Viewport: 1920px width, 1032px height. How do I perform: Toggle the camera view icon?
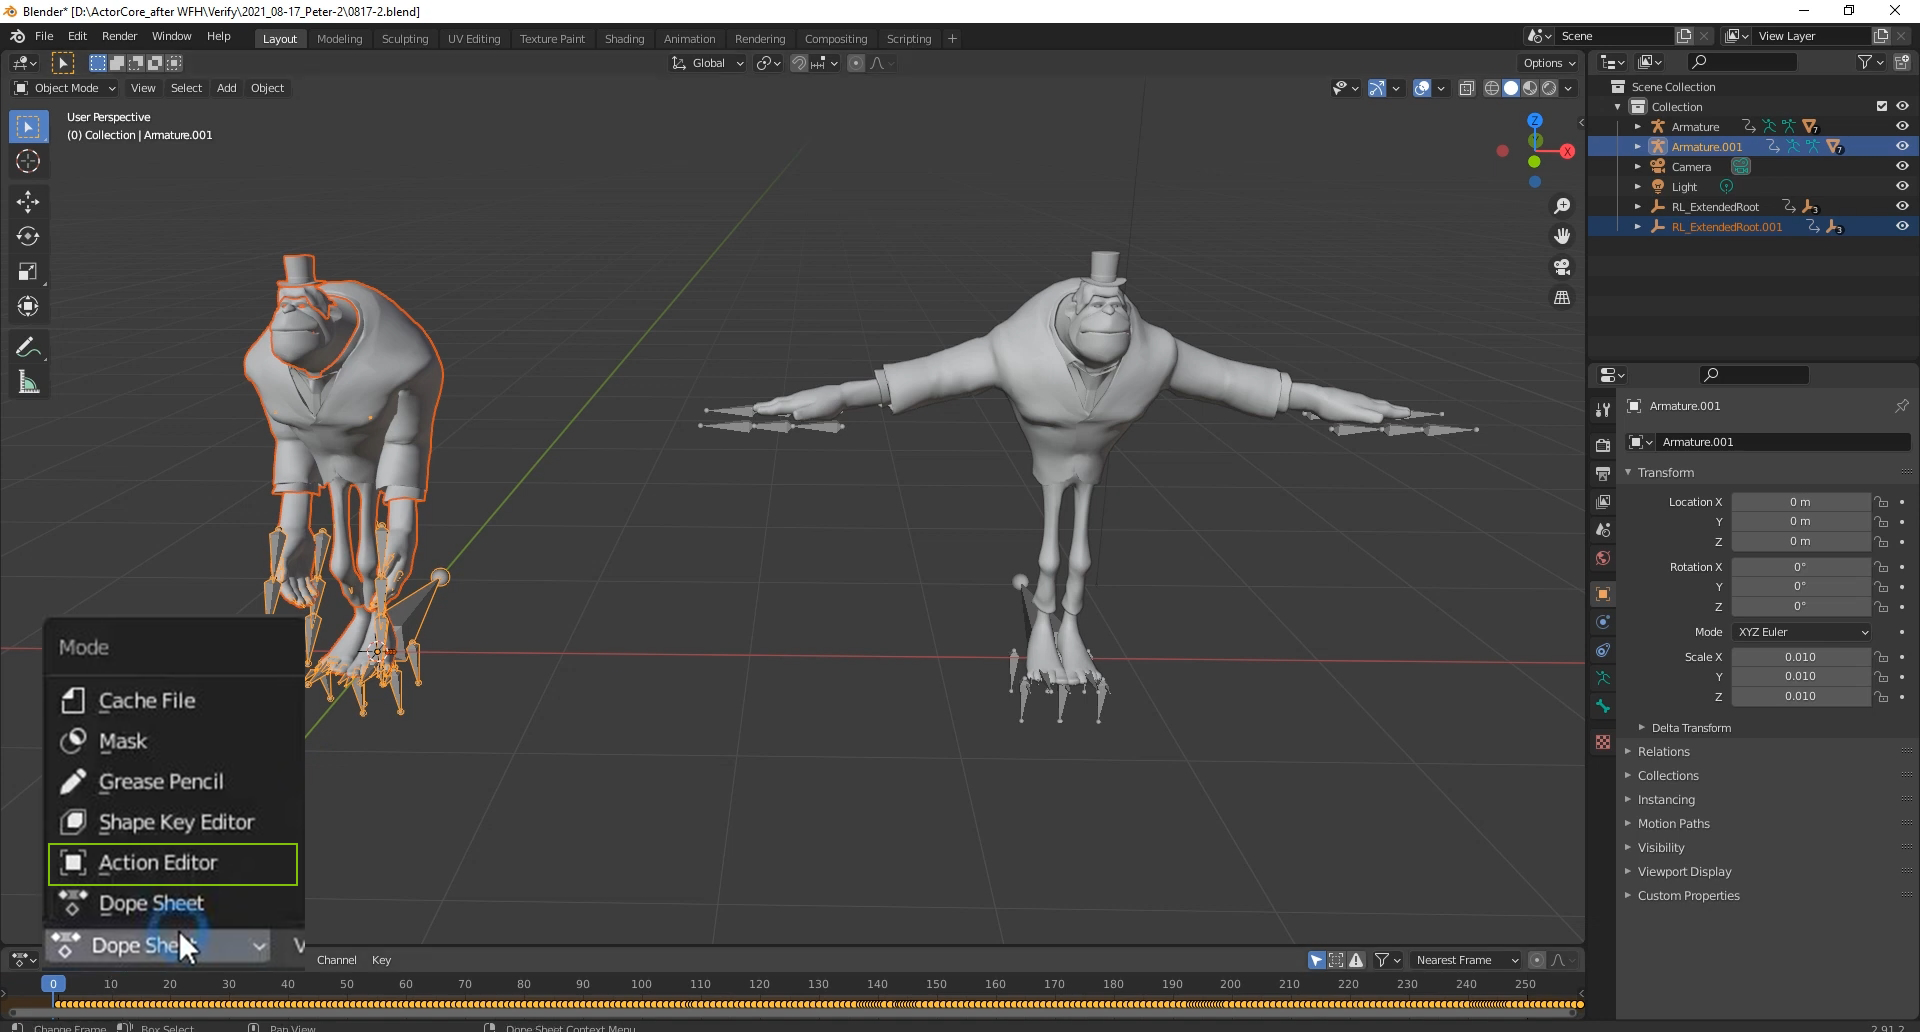point(1562,267)
